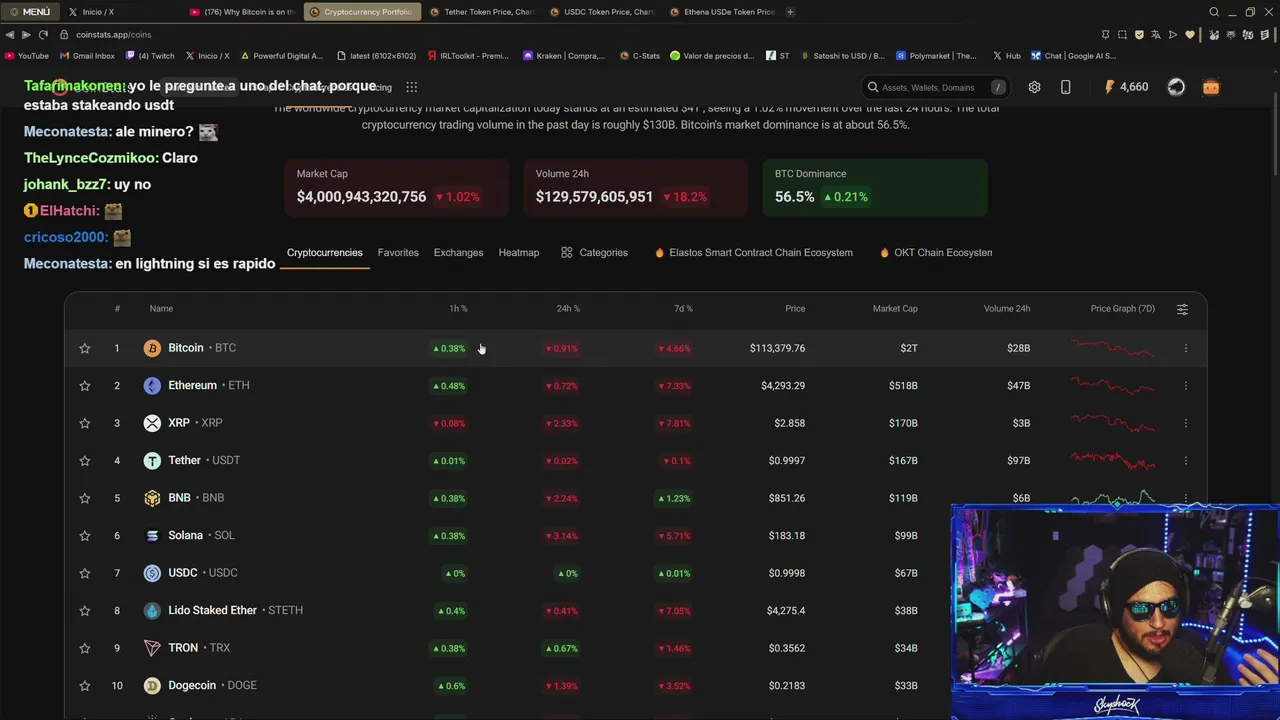Click the Dogecoin coin logo

(152, 686)
